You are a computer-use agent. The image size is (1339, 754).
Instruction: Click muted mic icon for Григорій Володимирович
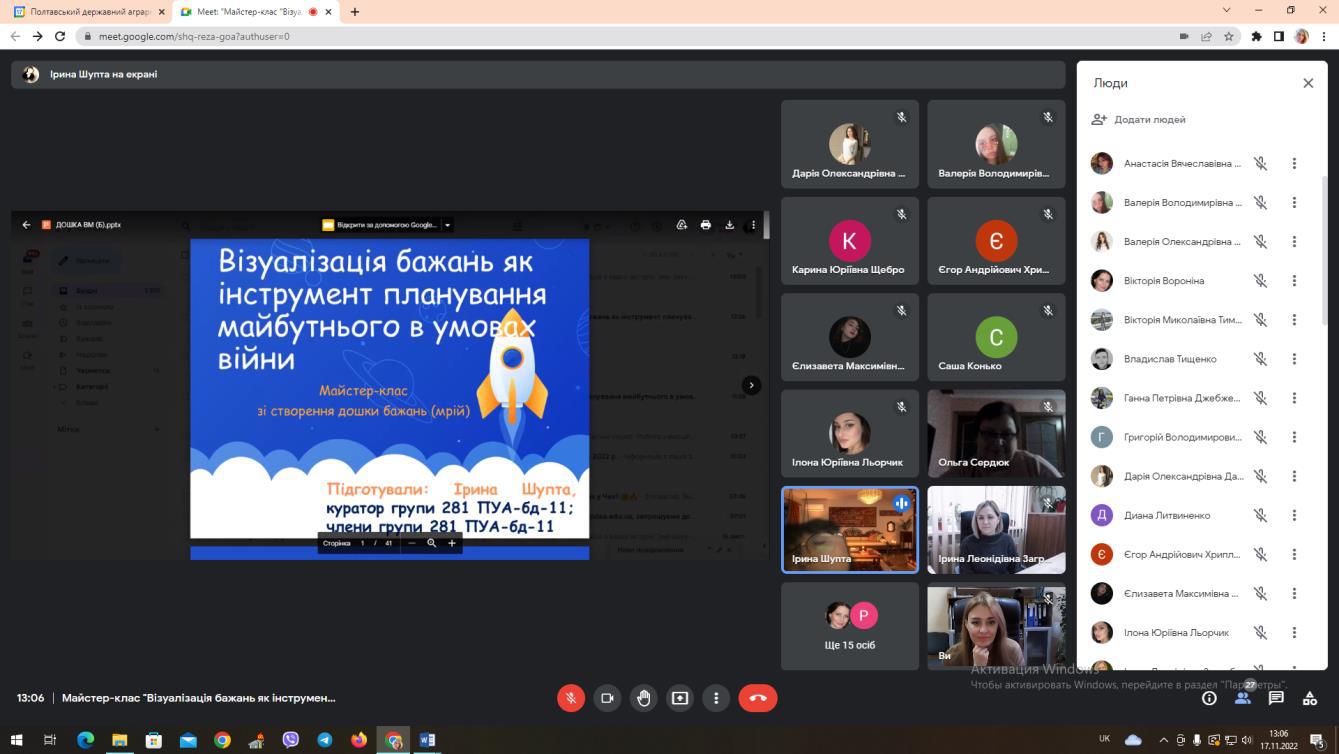[x=1261, y=437]
